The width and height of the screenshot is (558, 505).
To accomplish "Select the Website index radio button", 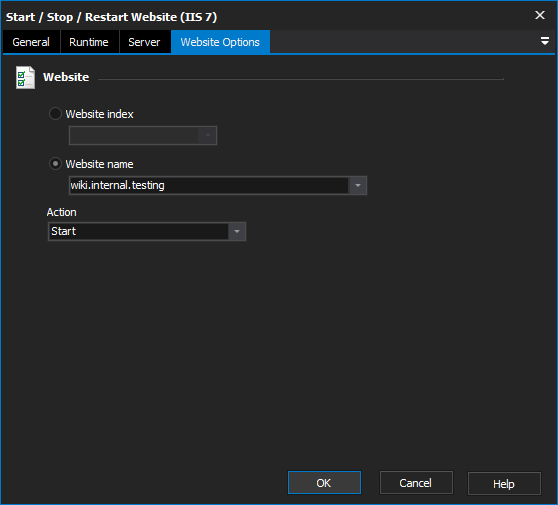I will coord(55,114).
